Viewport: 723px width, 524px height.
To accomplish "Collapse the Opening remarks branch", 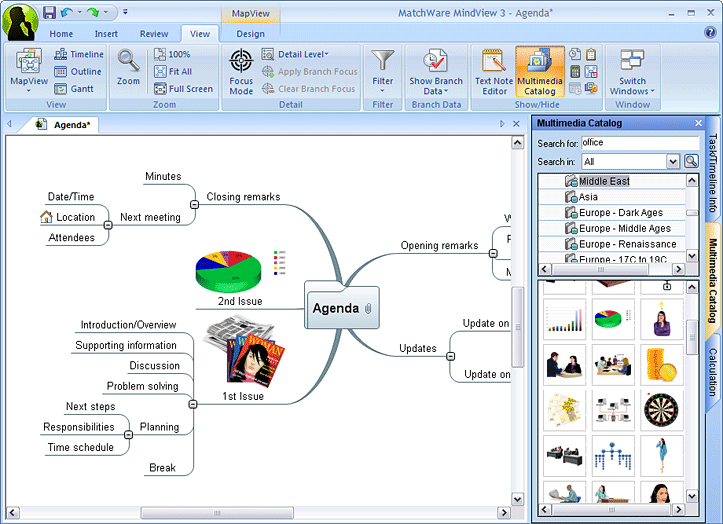I will tap(493, 253).
